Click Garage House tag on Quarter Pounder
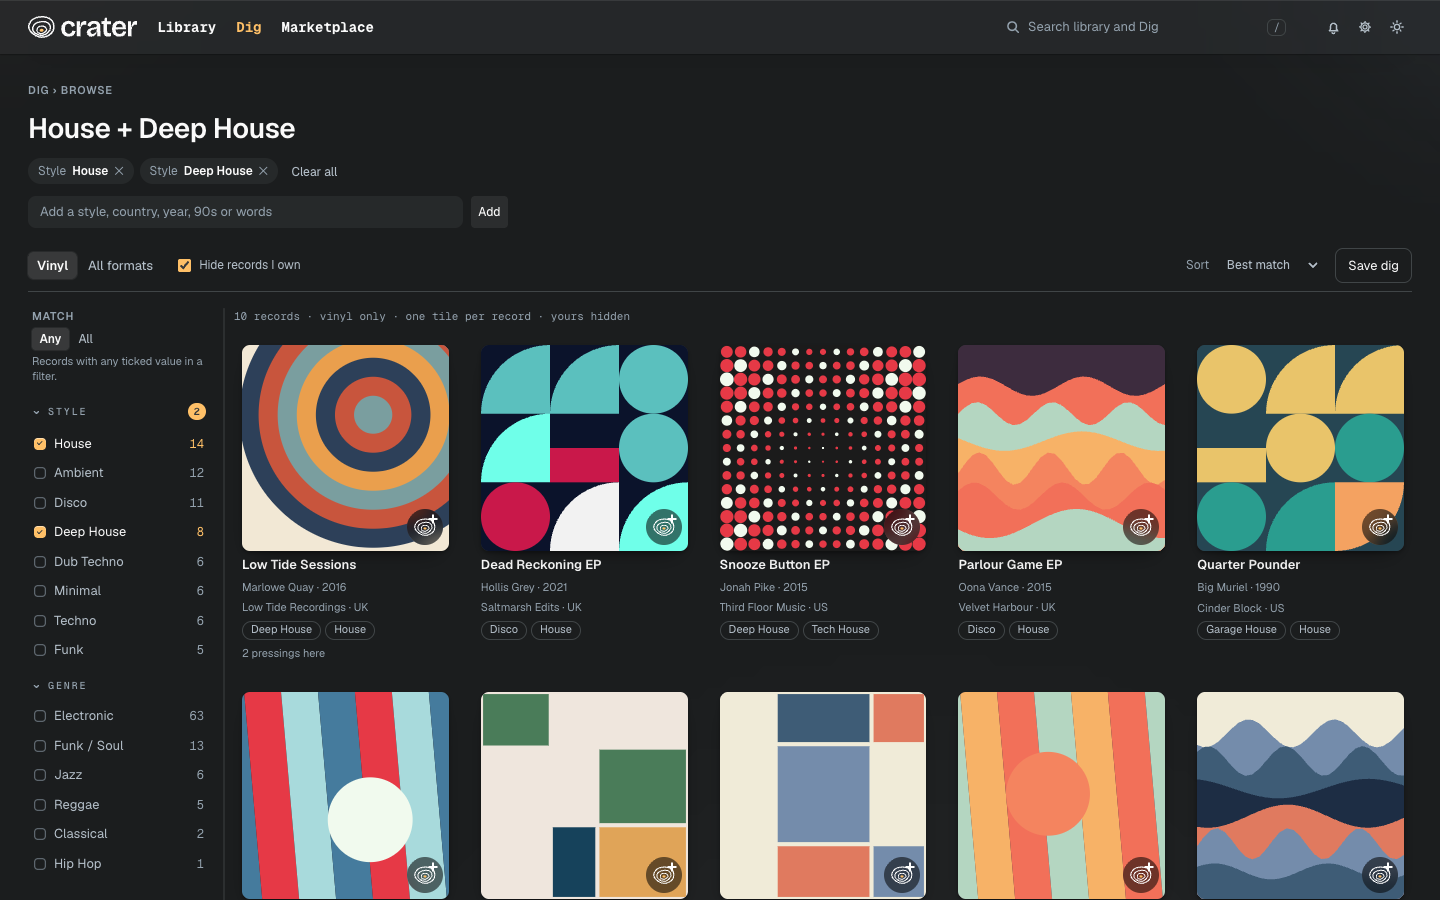 tap(1241, 630)
